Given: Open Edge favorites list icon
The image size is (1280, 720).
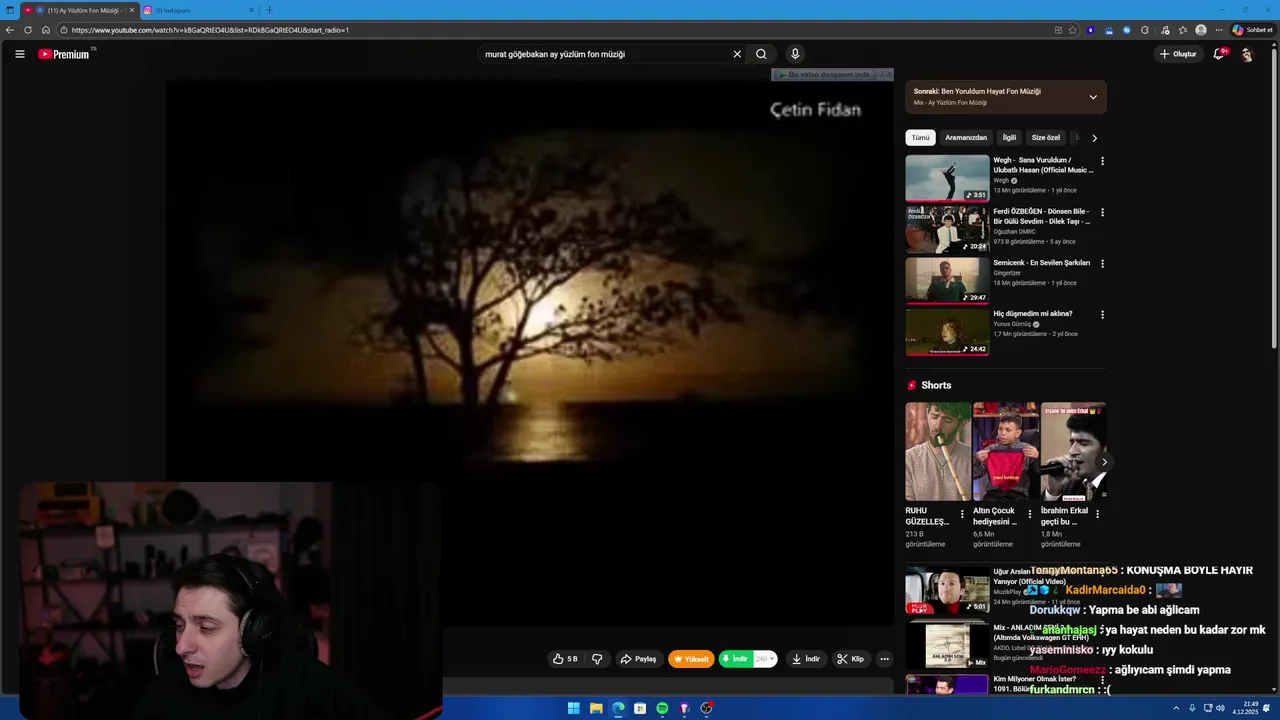Looking at the screenshot, I should click(1183, 30).
